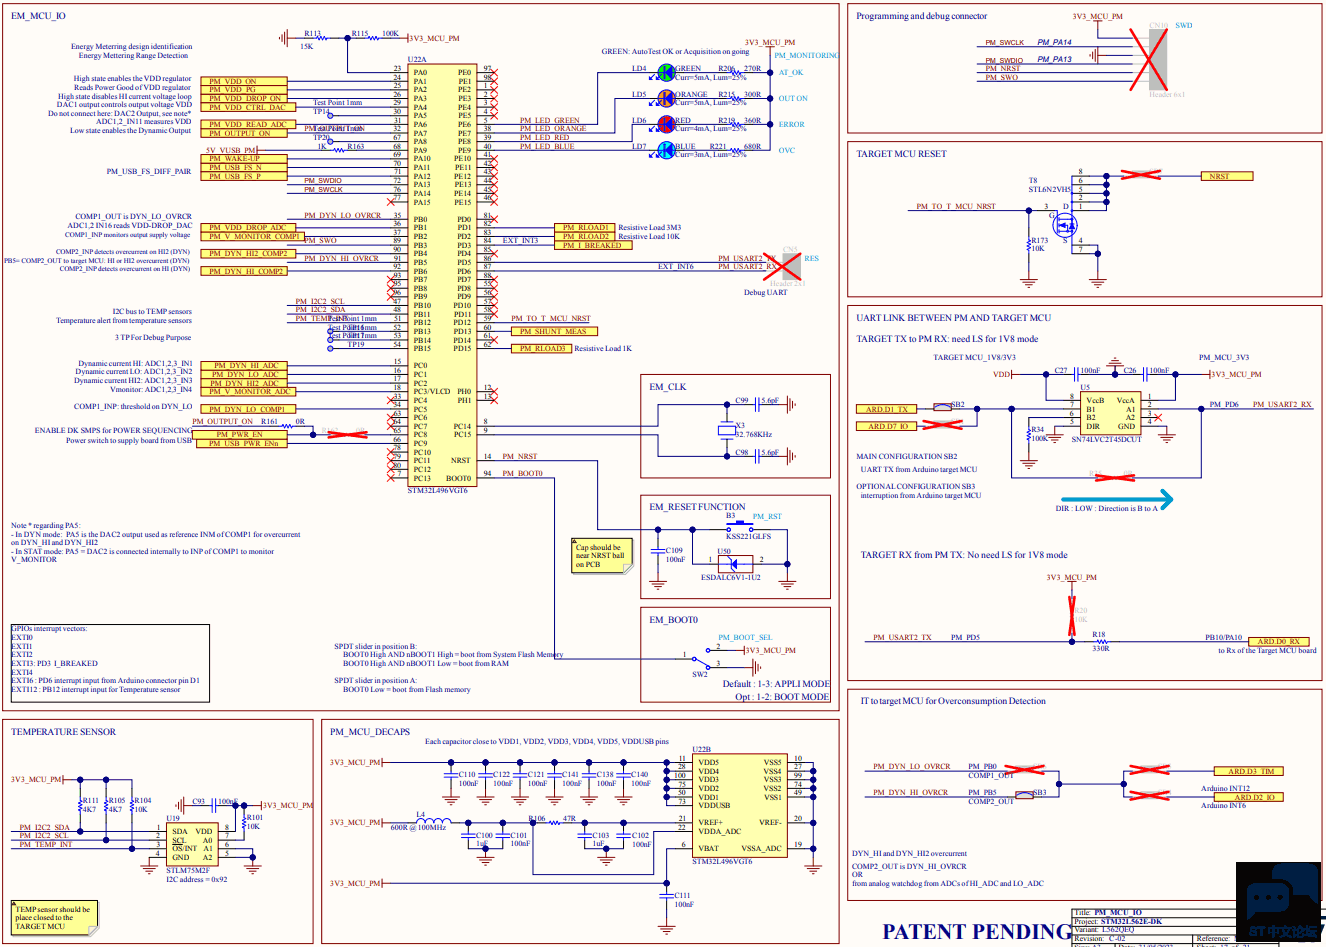The image size is (1326, 947).
Task: Select the EM_CLK block title
Action: (x=668, y=387)
